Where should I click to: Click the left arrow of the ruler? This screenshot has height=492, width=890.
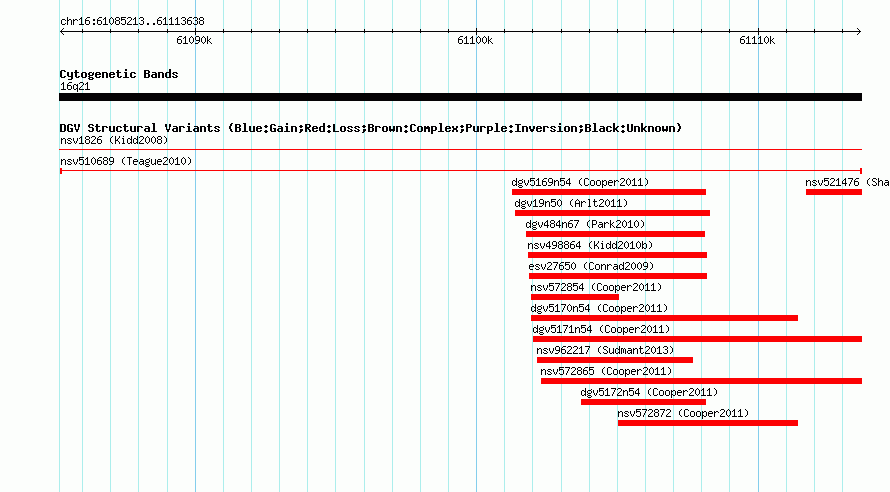pyautogui.click(x=62, y=32)
